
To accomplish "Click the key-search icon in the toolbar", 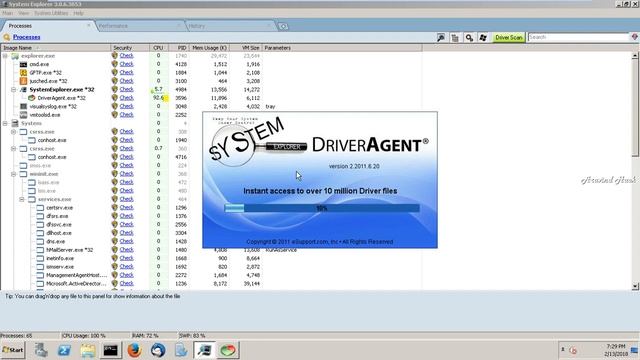I will point(469,38).
